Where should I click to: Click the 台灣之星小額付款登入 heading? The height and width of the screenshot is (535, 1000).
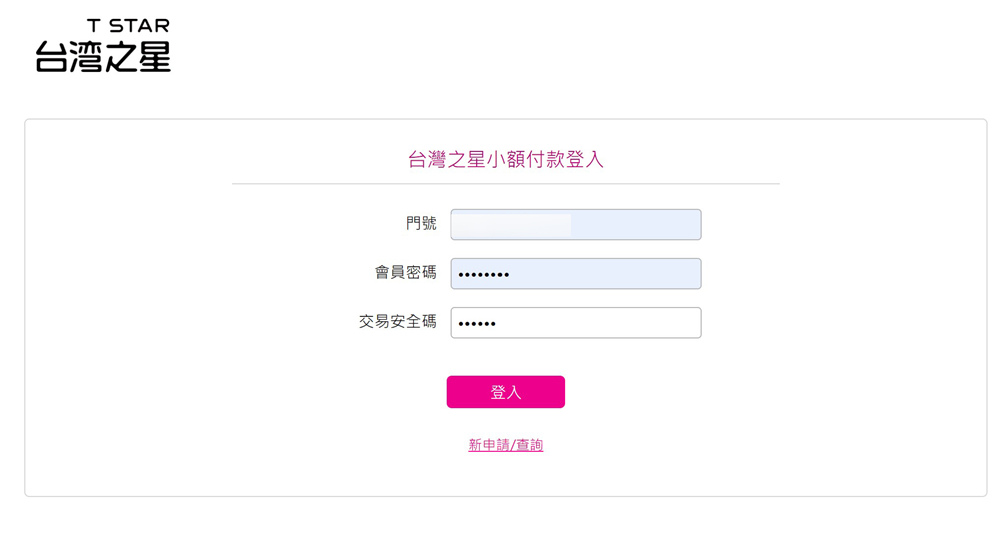pyautogui.click(x=505, y=160)
